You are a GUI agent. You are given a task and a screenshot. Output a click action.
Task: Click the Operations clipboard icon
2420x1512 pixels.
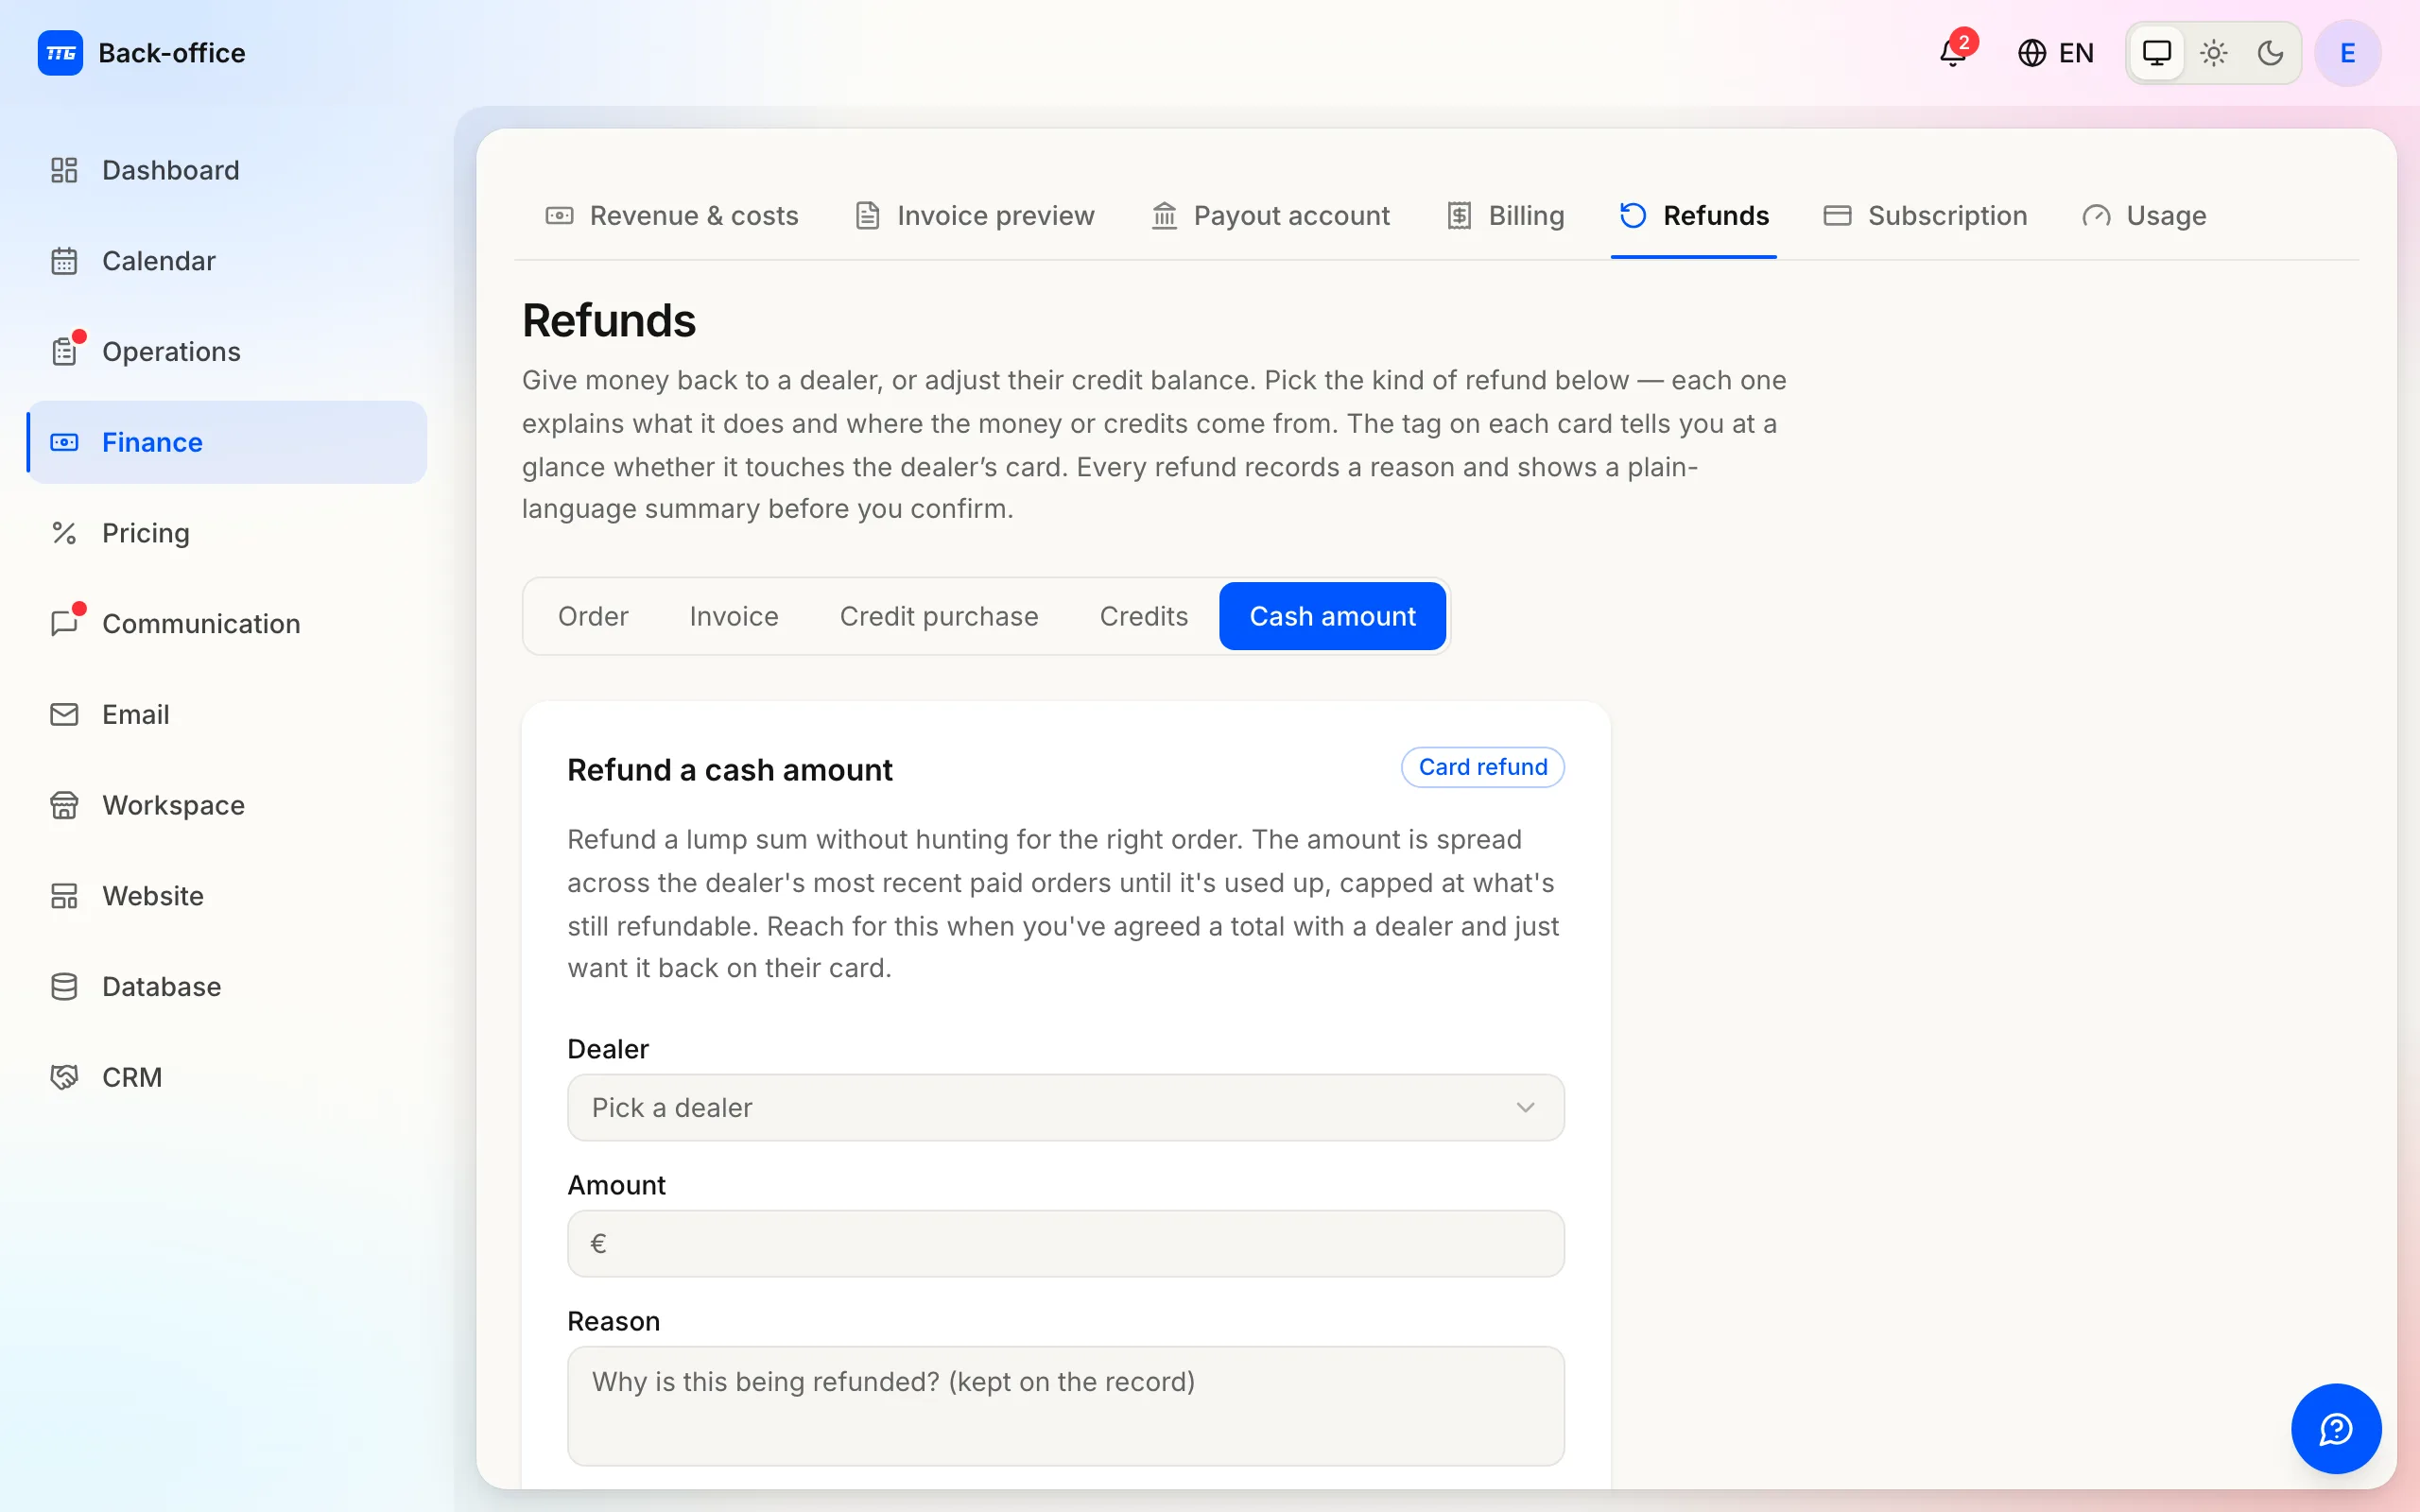(64, 352)
